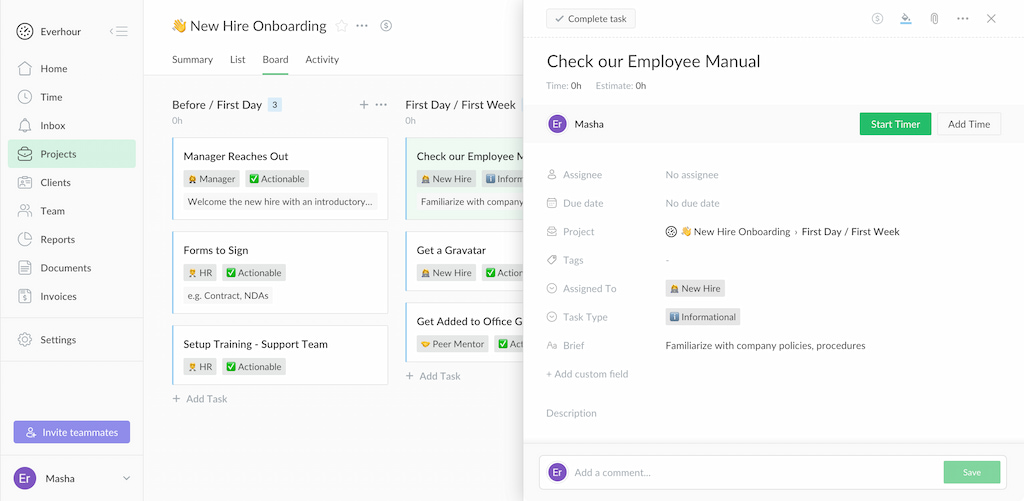Star the New Hire Onboarding project
Screen dimensions: 1024x501
pyautogui.click(x=341, y=26)
